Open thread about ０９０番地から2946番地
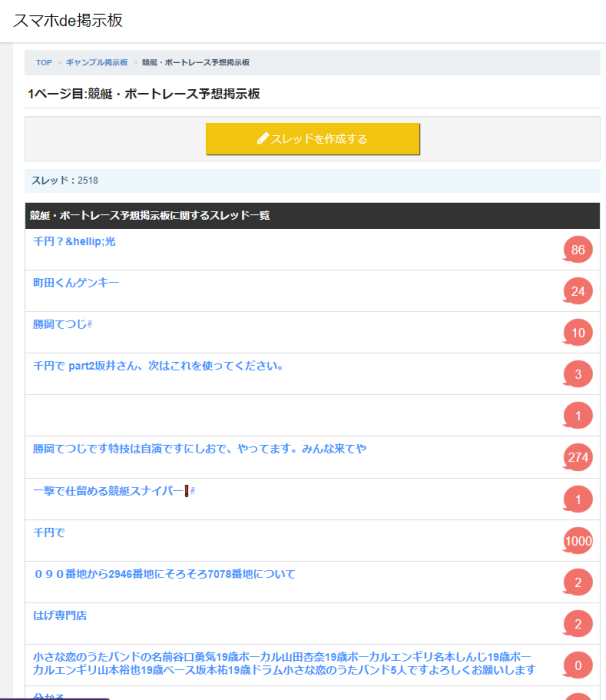 point(164,574)
